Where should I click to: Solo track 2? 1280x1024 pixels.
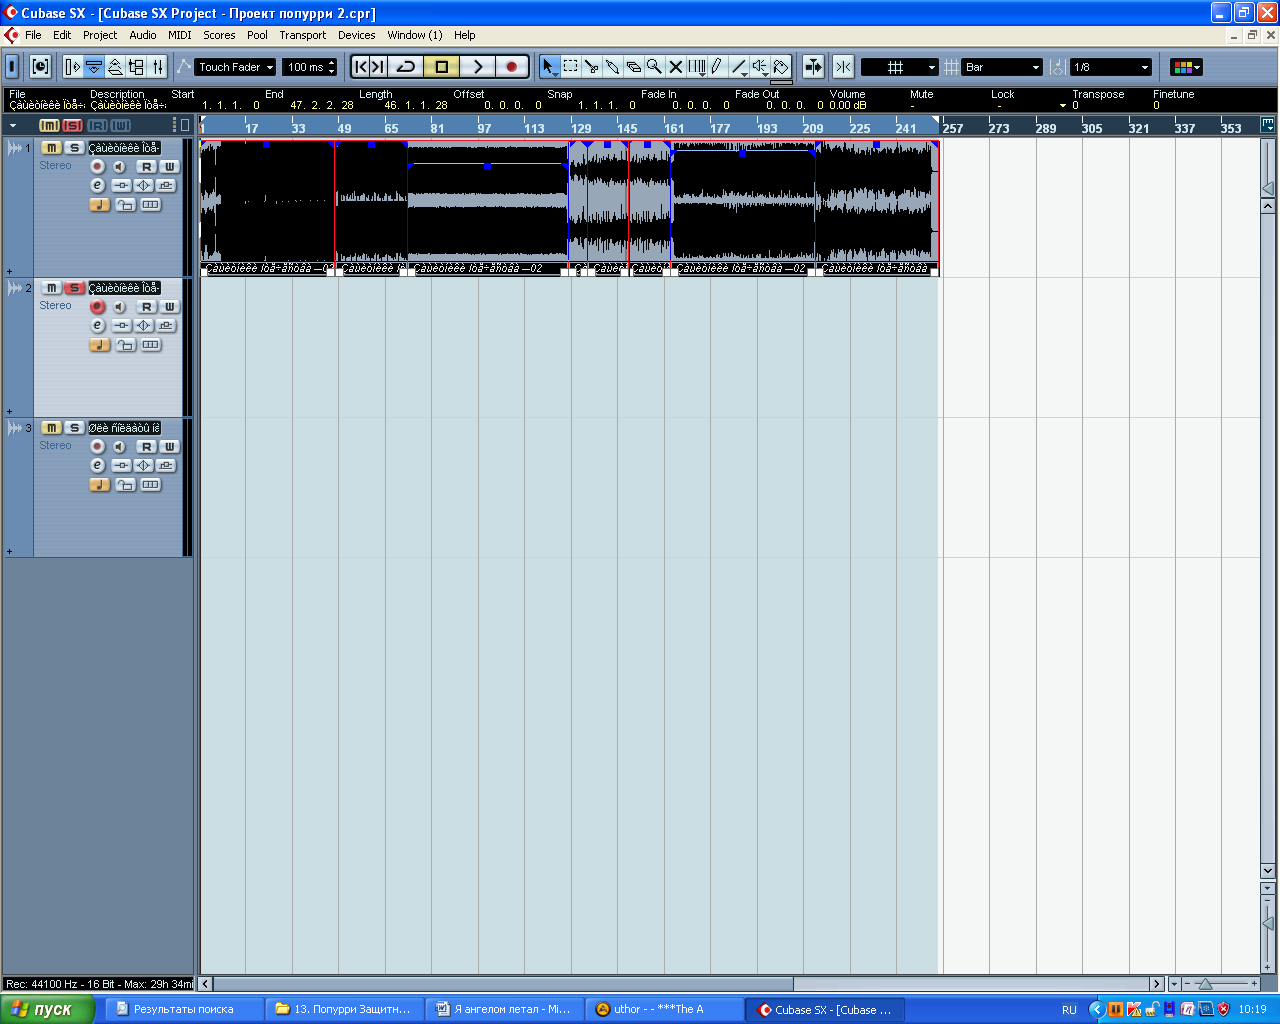pos(73,288)
